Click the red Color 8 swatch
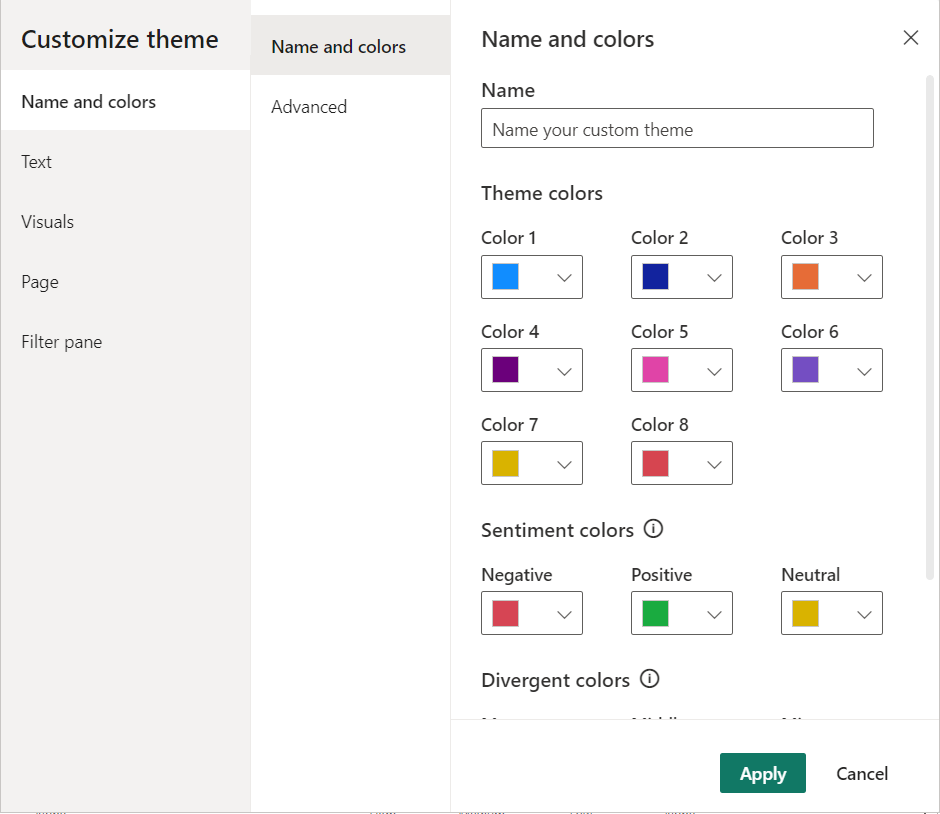 pos(656,463)
